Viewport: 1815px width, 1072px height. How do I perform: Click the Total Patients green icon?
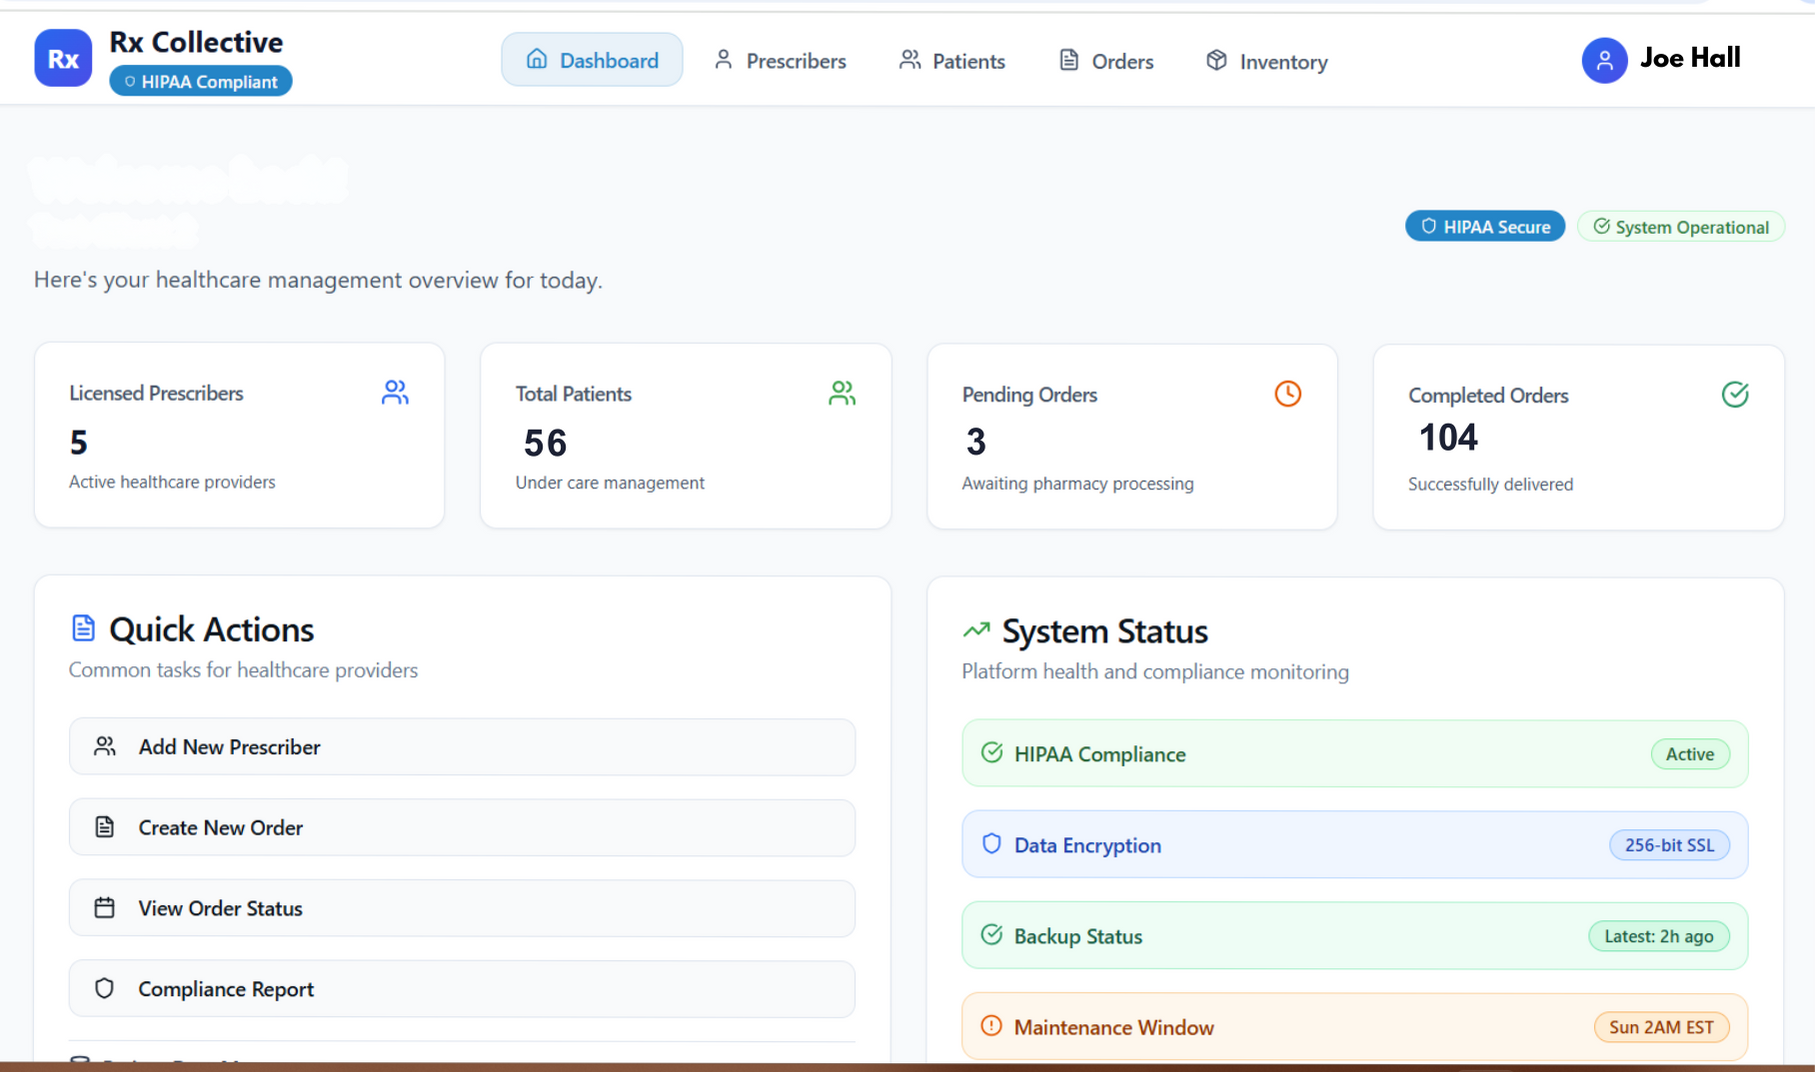click(x=842, y=394)
